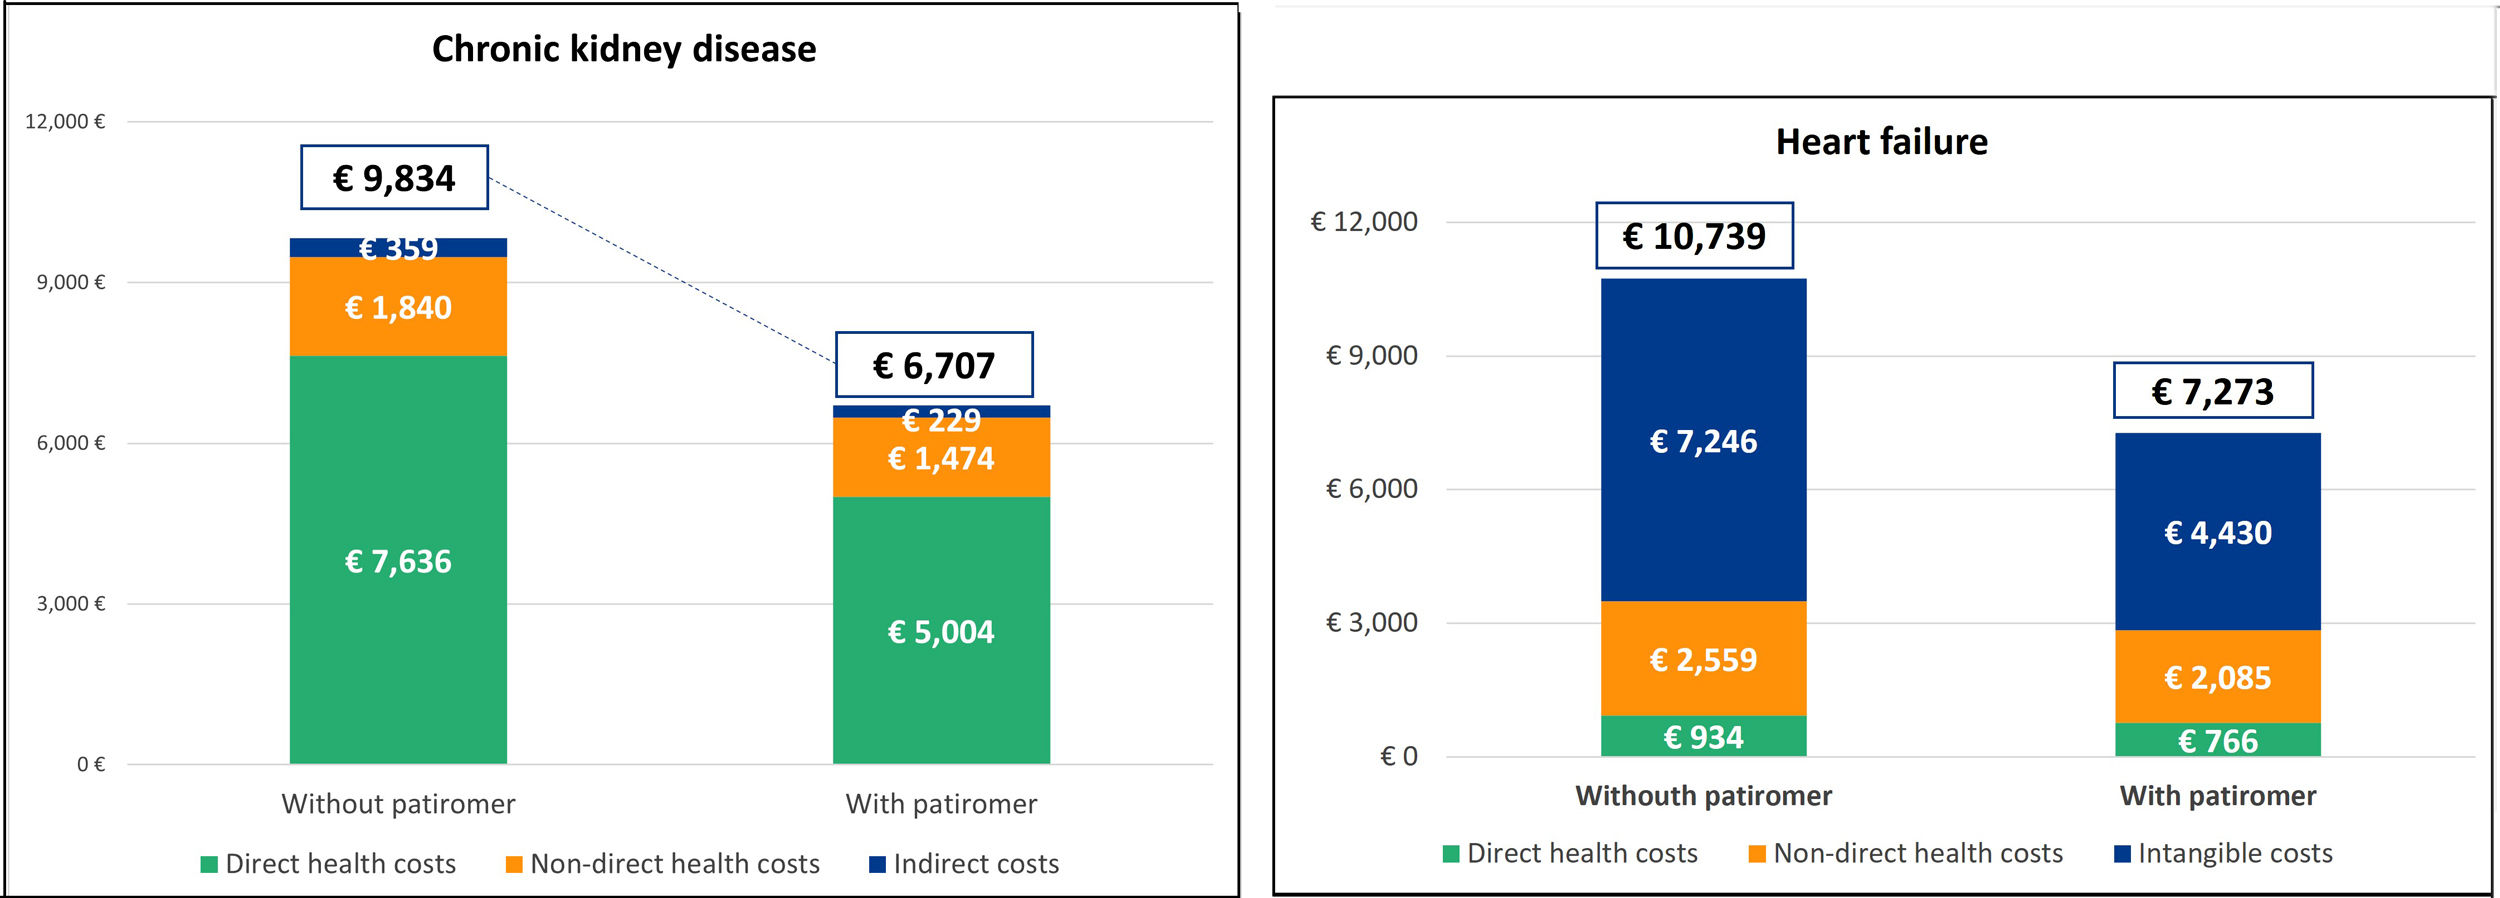Click the blue Intangible costs legend swatch
Screen dimensions: 2500x898
2122,854
